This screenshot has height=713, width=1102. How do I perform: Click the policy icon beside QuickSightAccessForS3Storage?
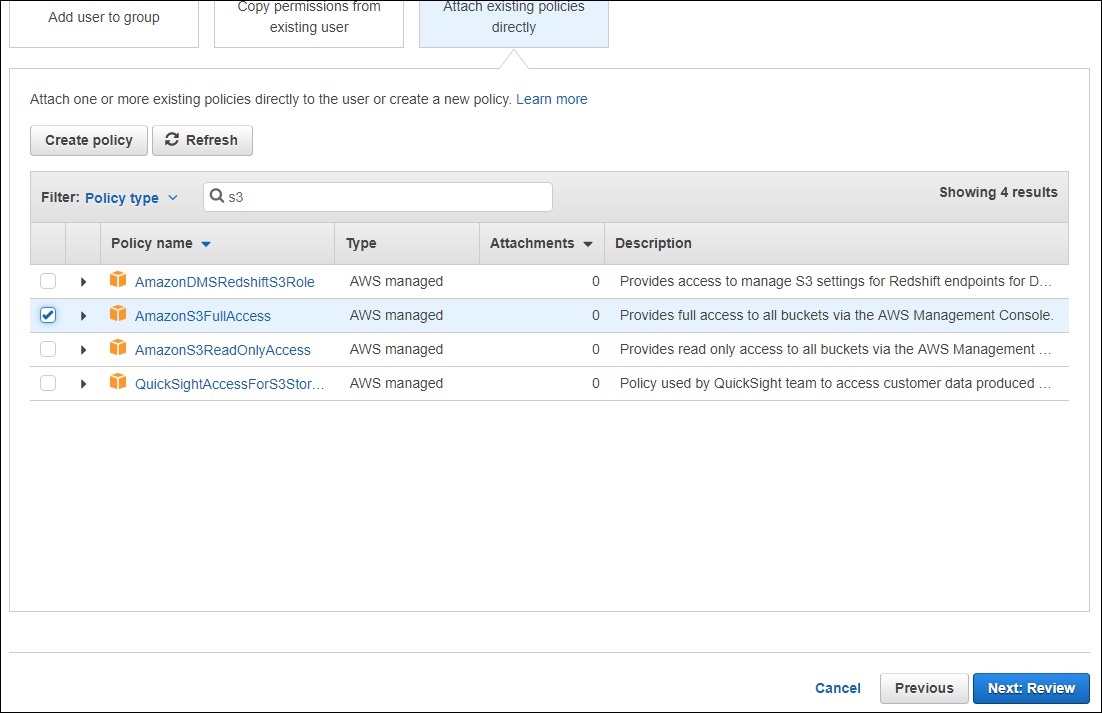click(x=118, y=383)
